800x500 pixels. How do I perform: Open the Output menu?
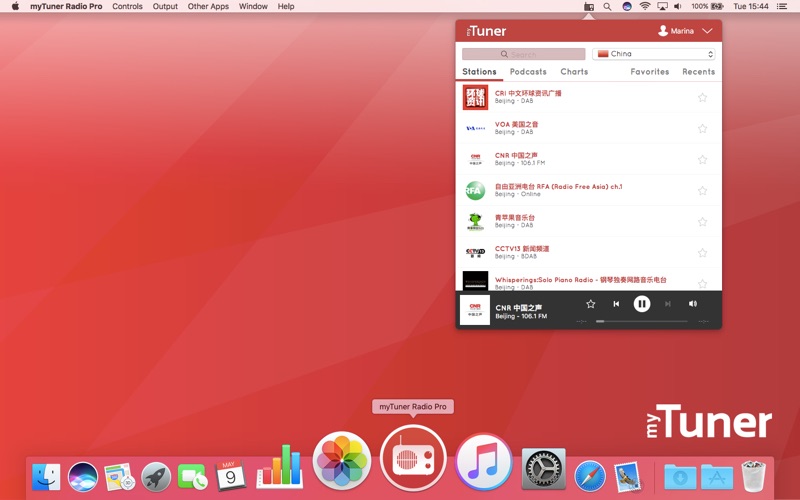click(x=165, y=7)
